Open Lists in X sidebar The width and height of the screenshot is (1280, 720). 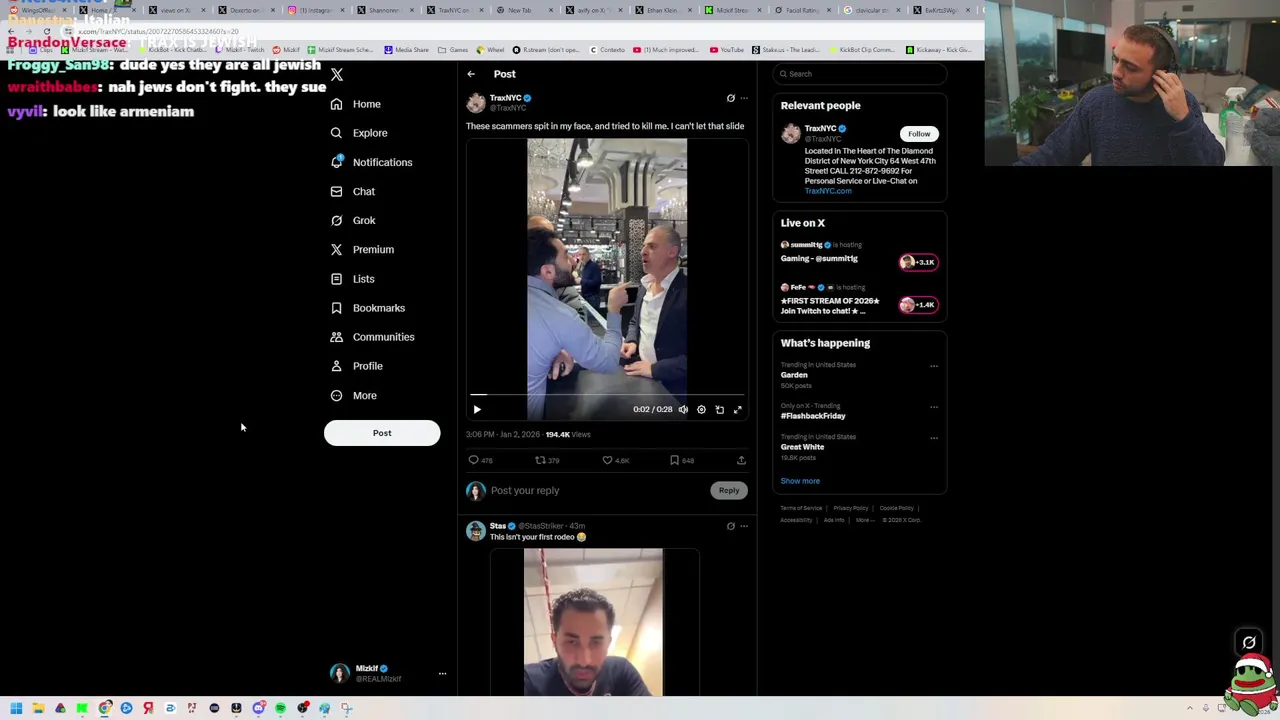click(x=352, y=279)
